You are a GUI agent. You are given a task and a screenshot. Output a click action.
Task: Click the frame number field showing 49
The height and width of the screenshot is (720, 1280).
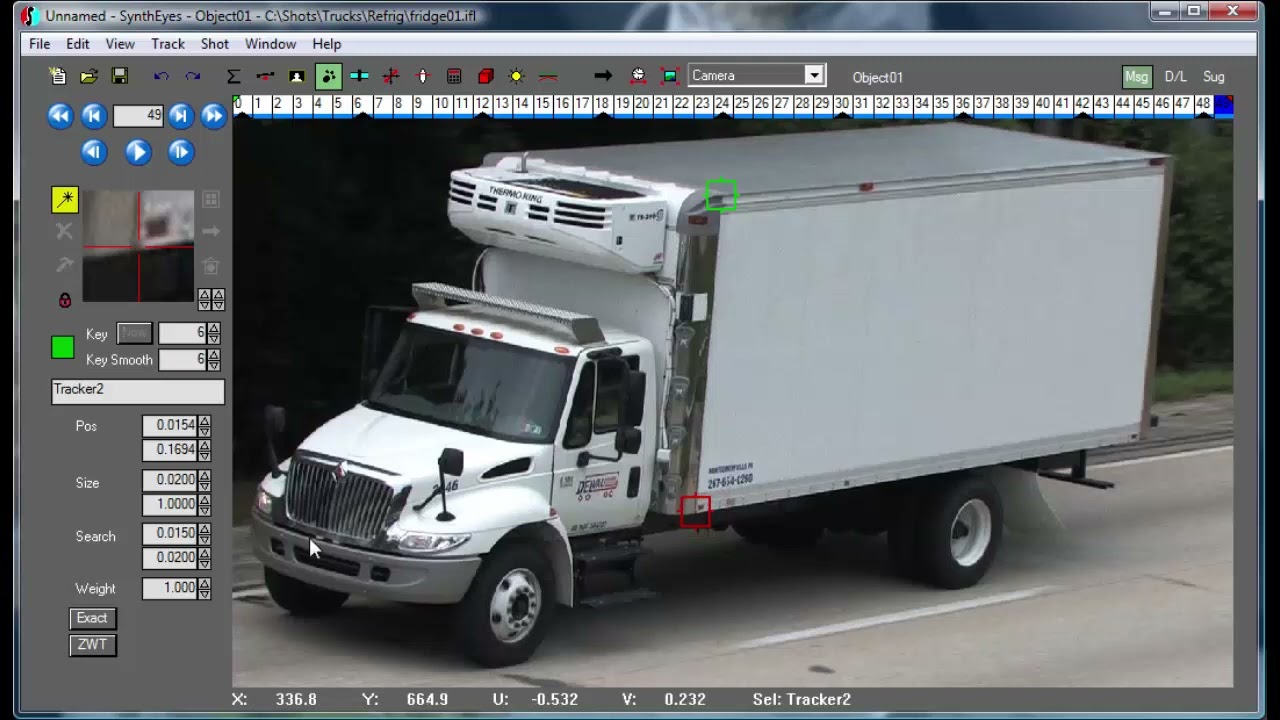[x=138, y=115]
